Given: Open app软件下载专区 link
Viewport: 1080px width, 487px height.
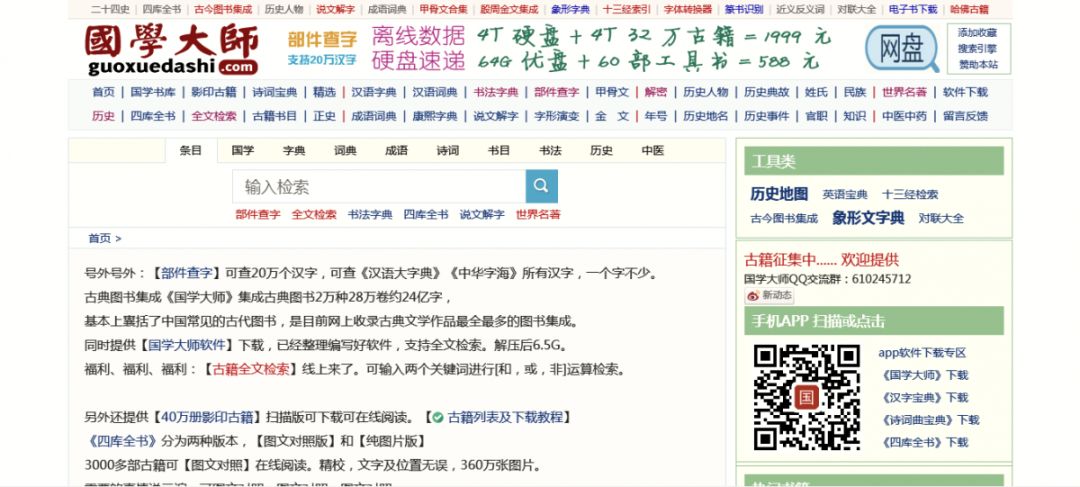Looking at the screenshot, I should 922,353.
